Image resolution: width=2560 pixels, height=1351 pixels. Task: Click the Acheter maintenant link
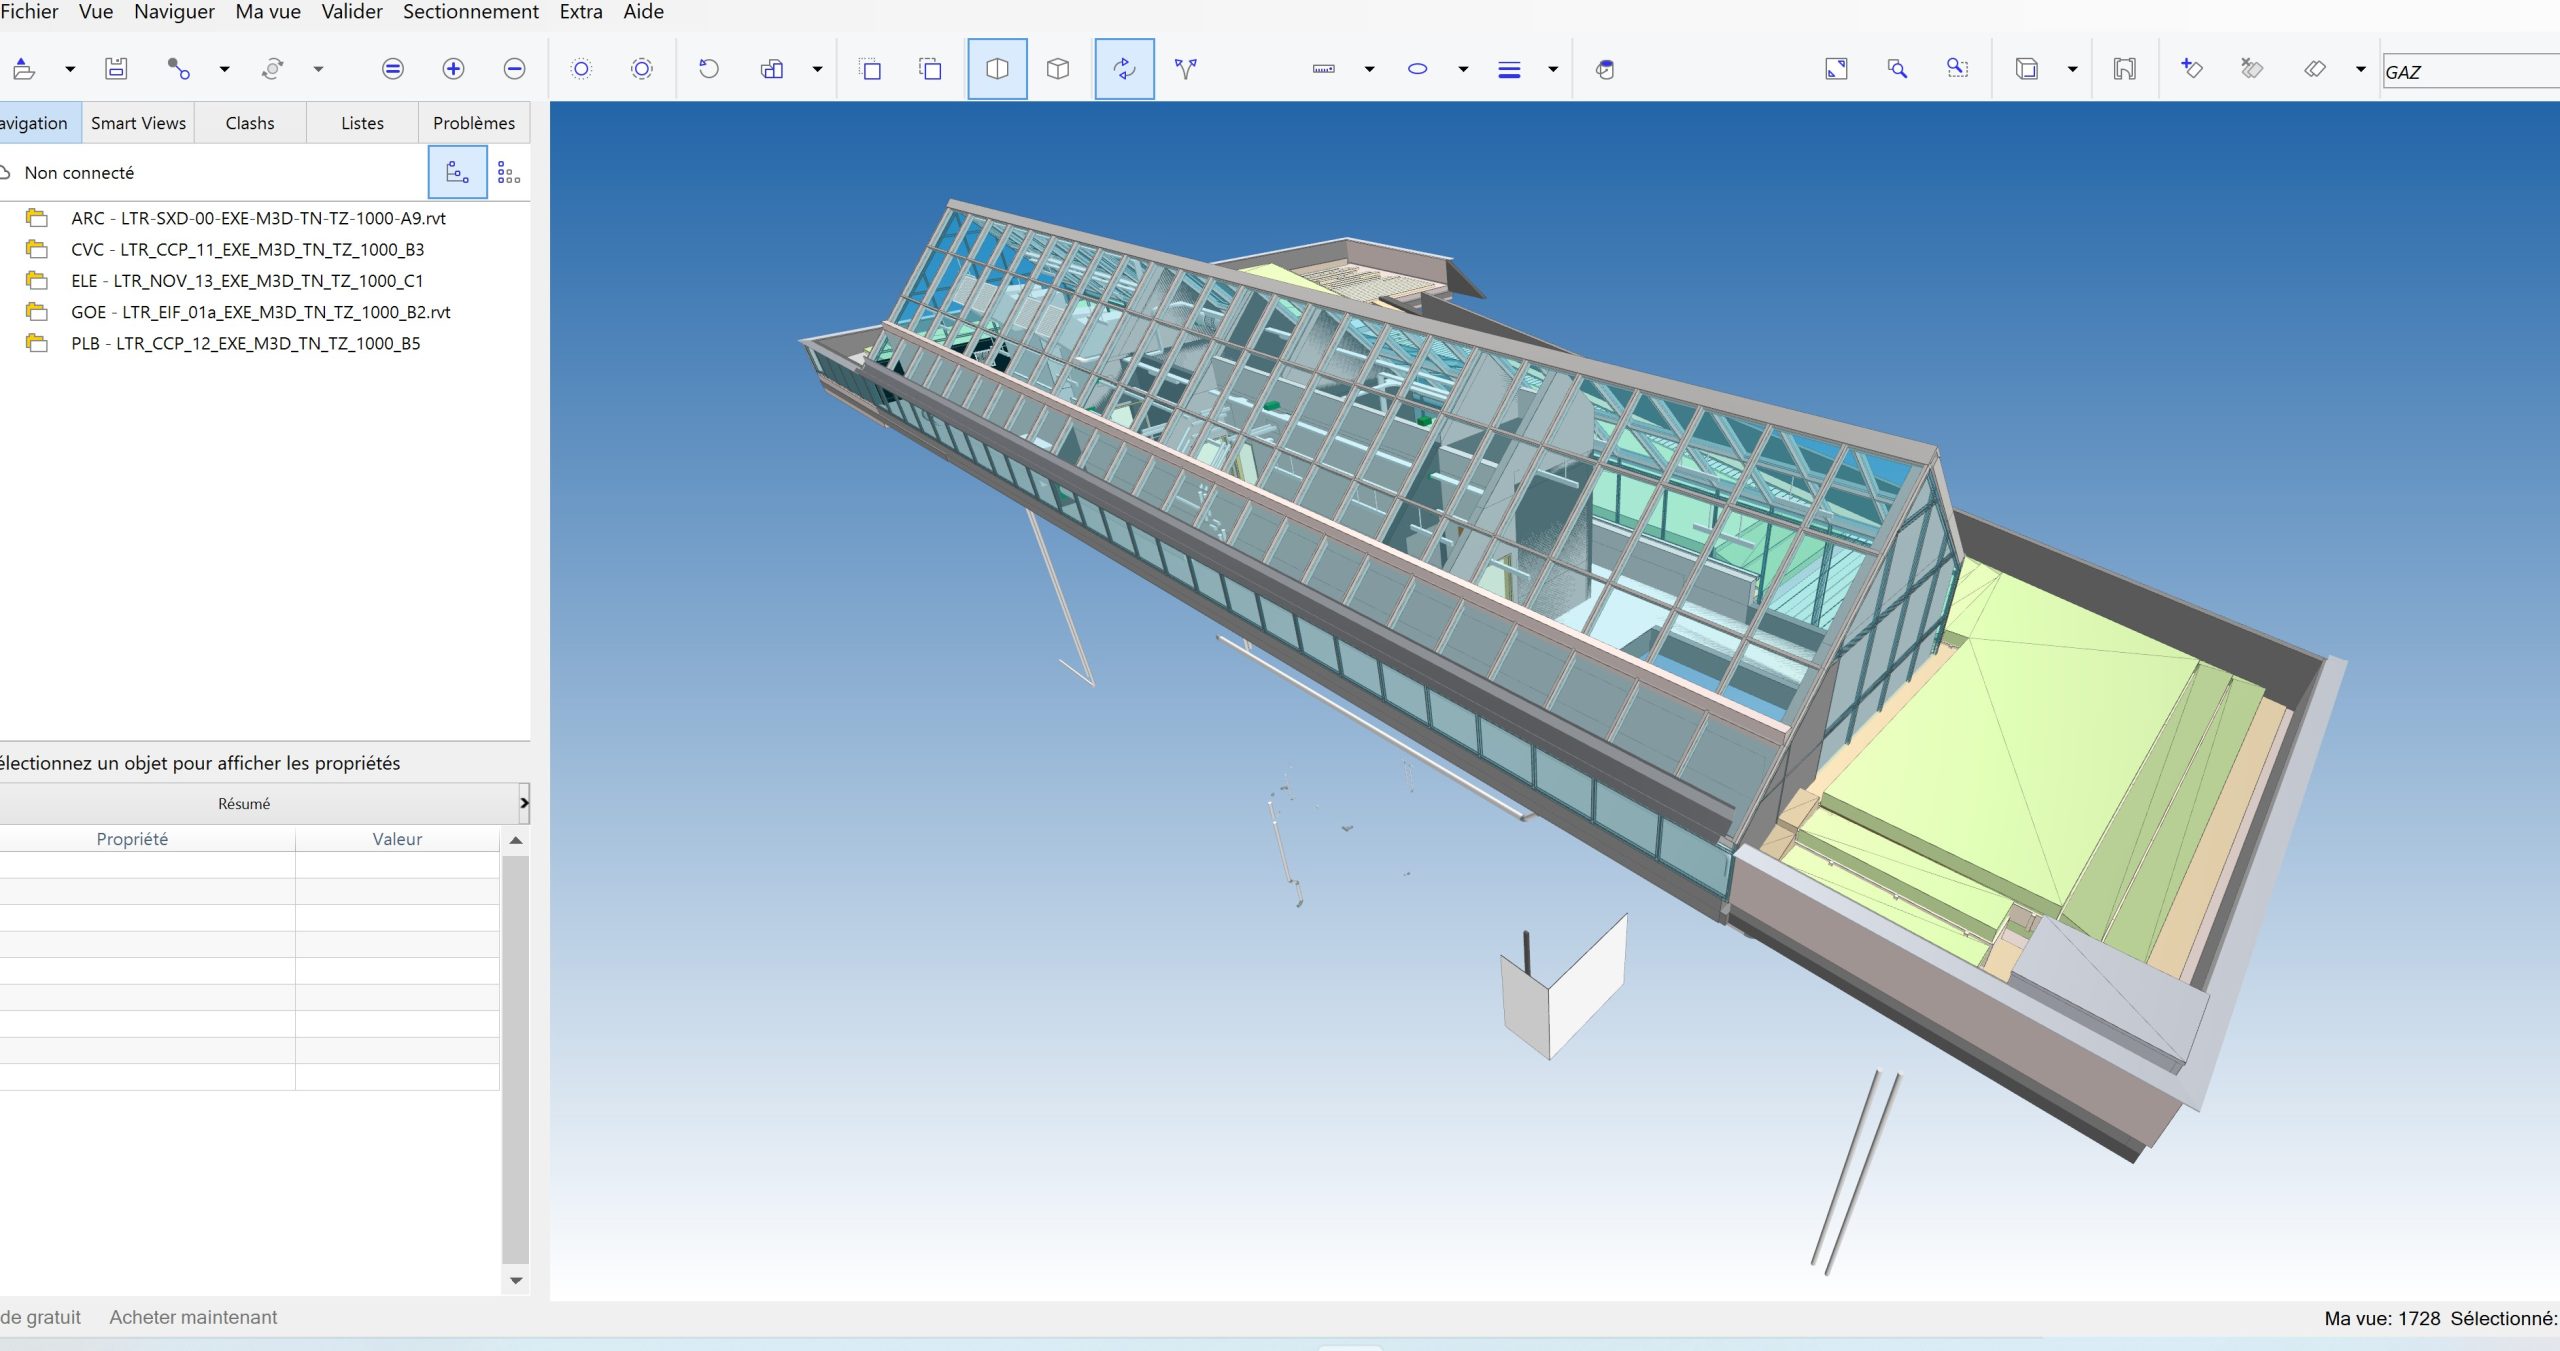click(193, 1317)
